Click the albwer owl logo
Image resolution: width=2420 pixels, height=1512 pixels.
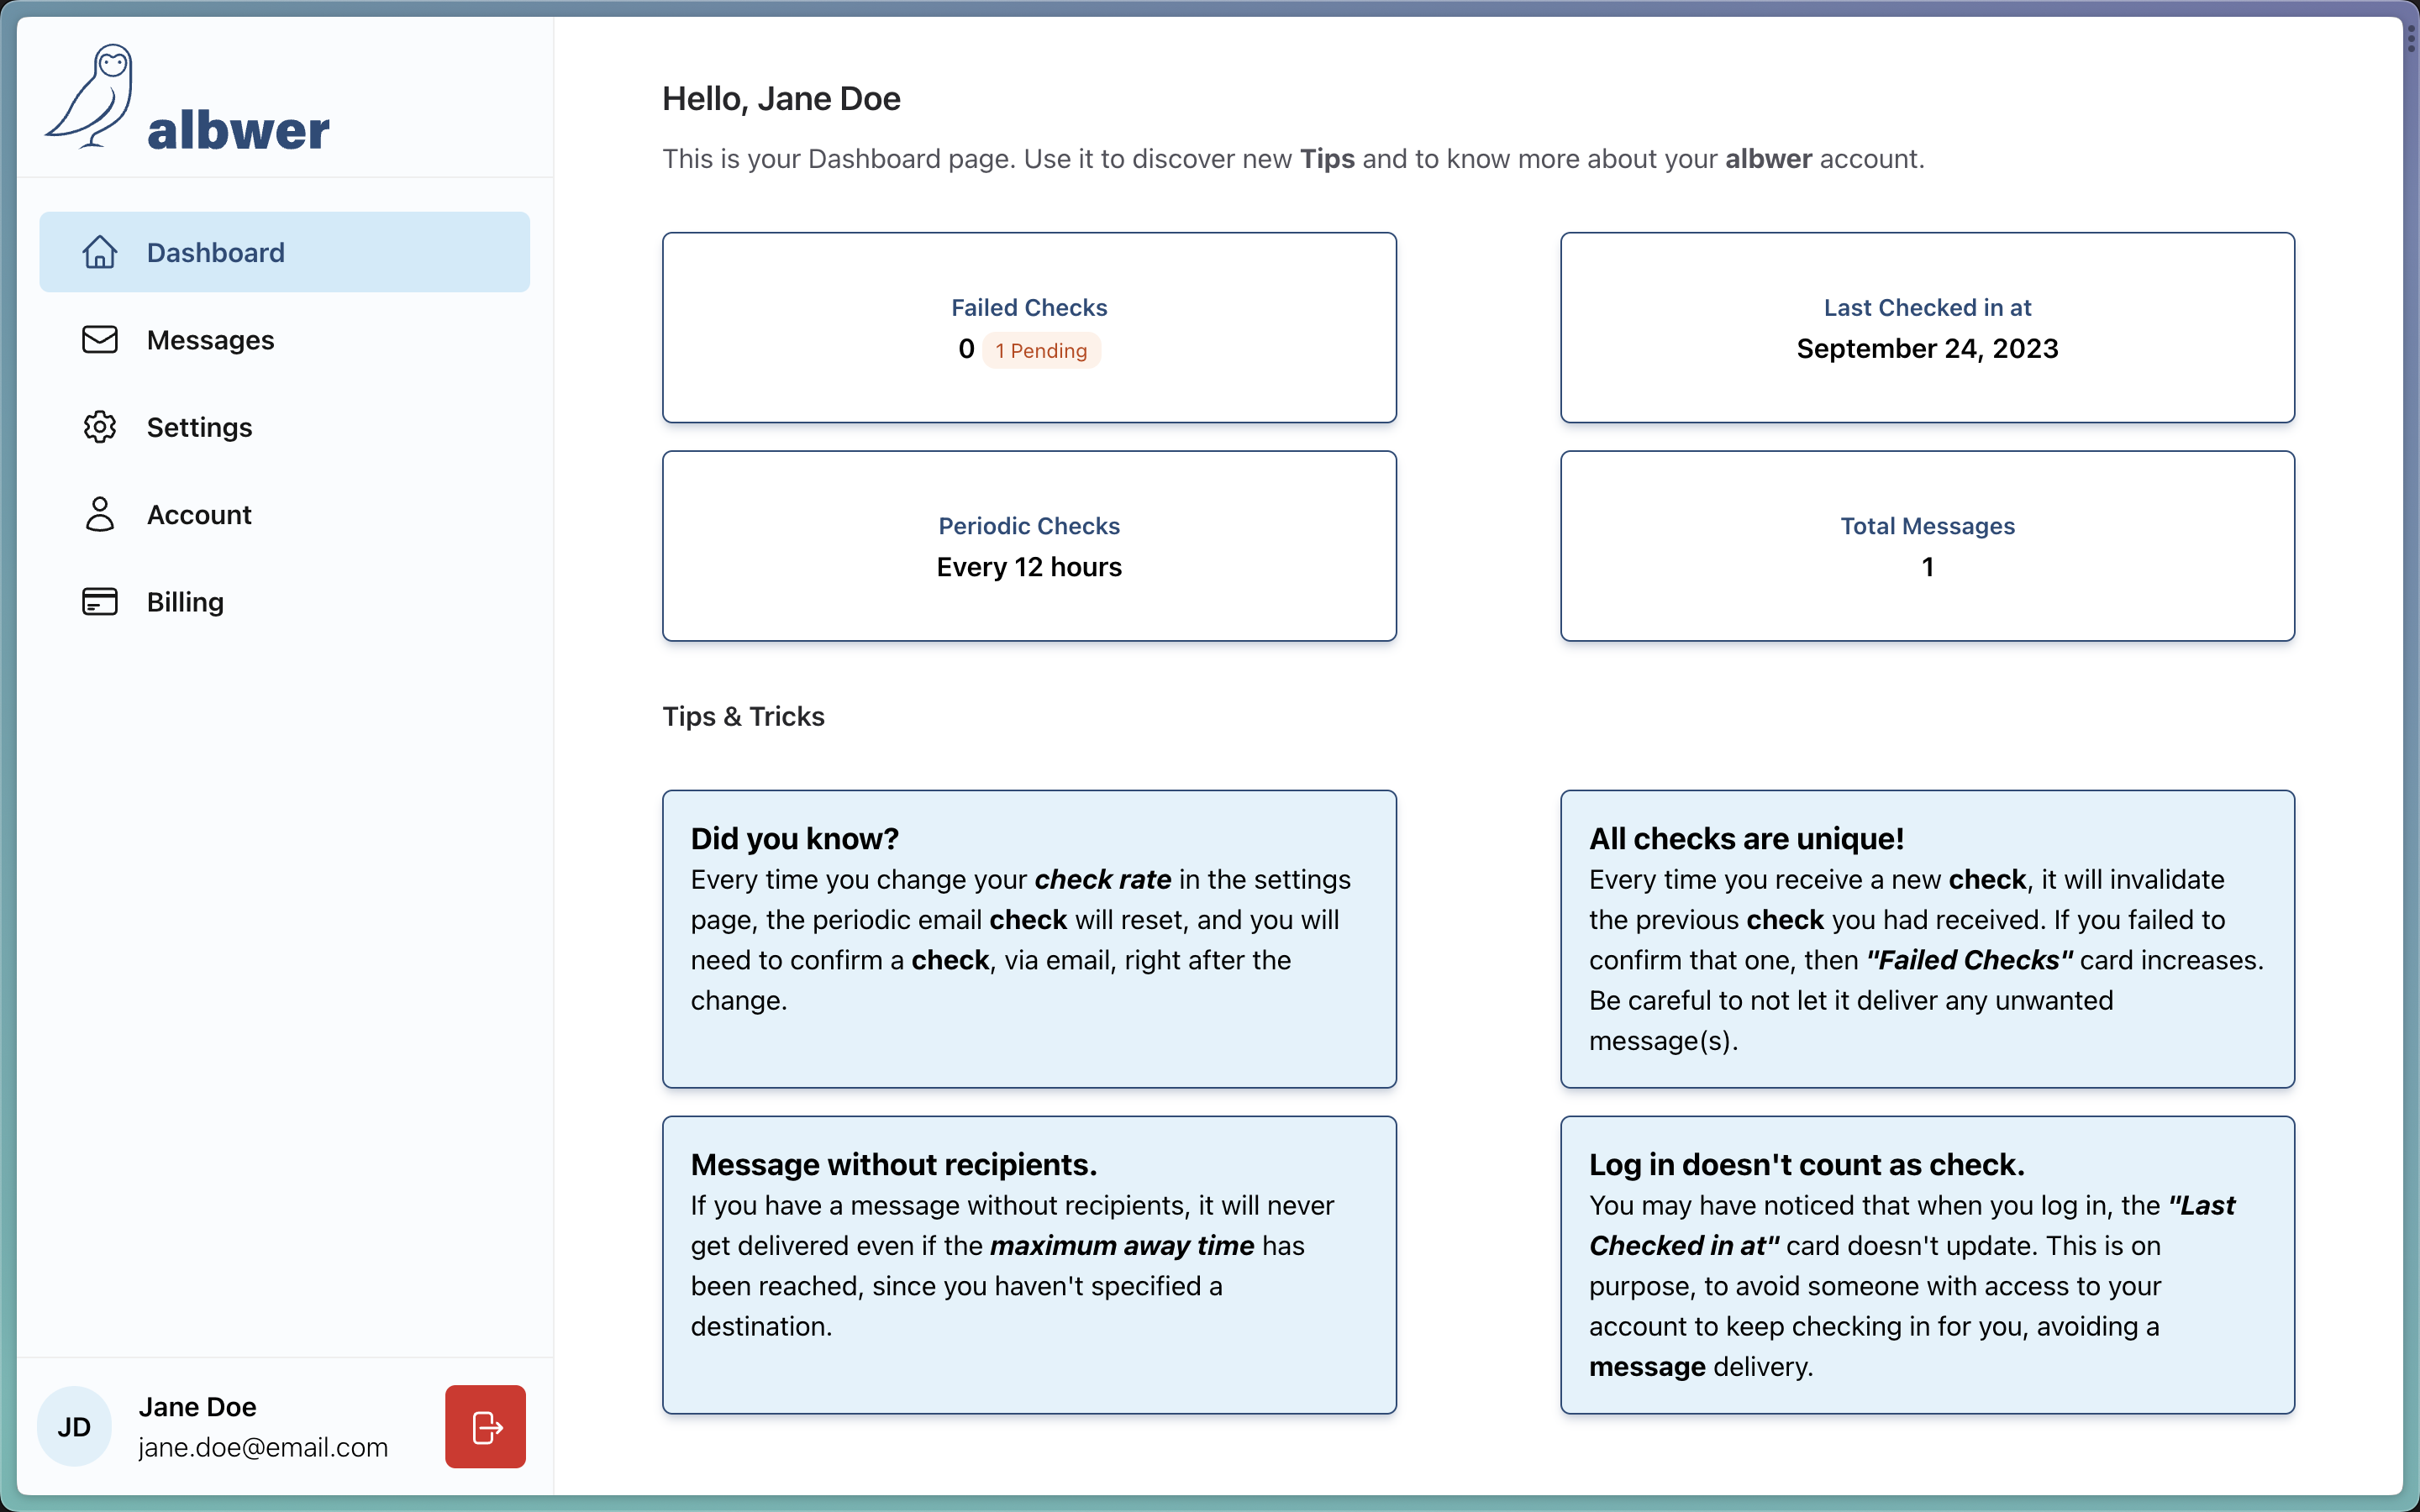pyautogui.click(x=90, y=97)
